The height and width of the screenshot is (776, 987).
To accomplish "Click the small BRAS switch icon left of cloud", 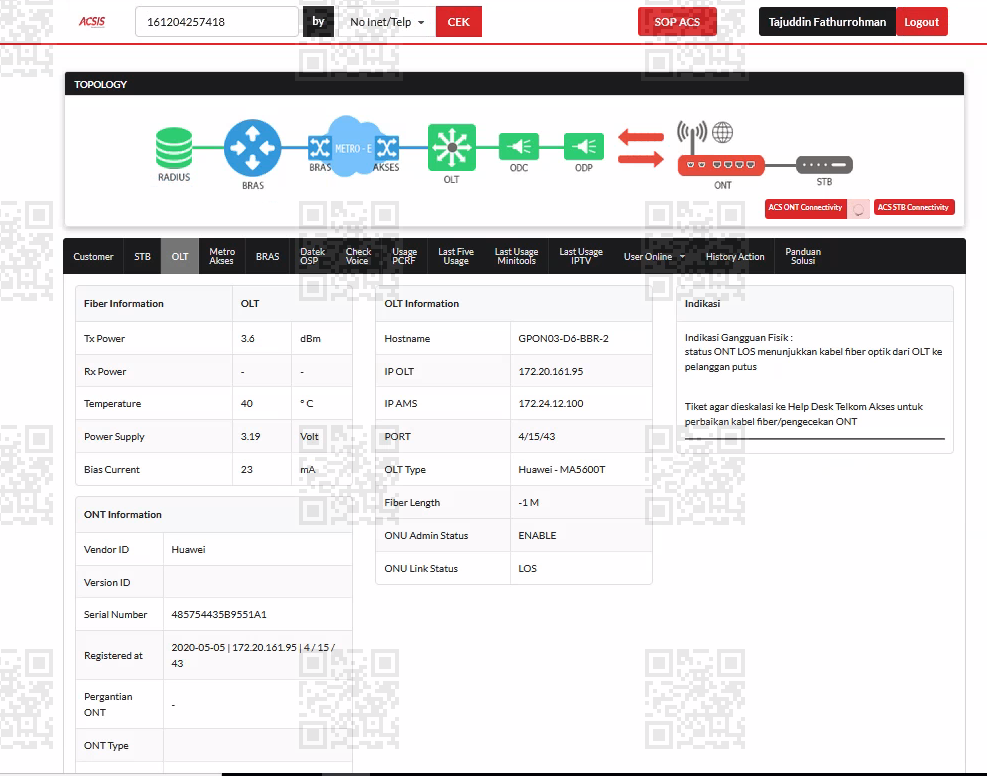I will 319,148.
